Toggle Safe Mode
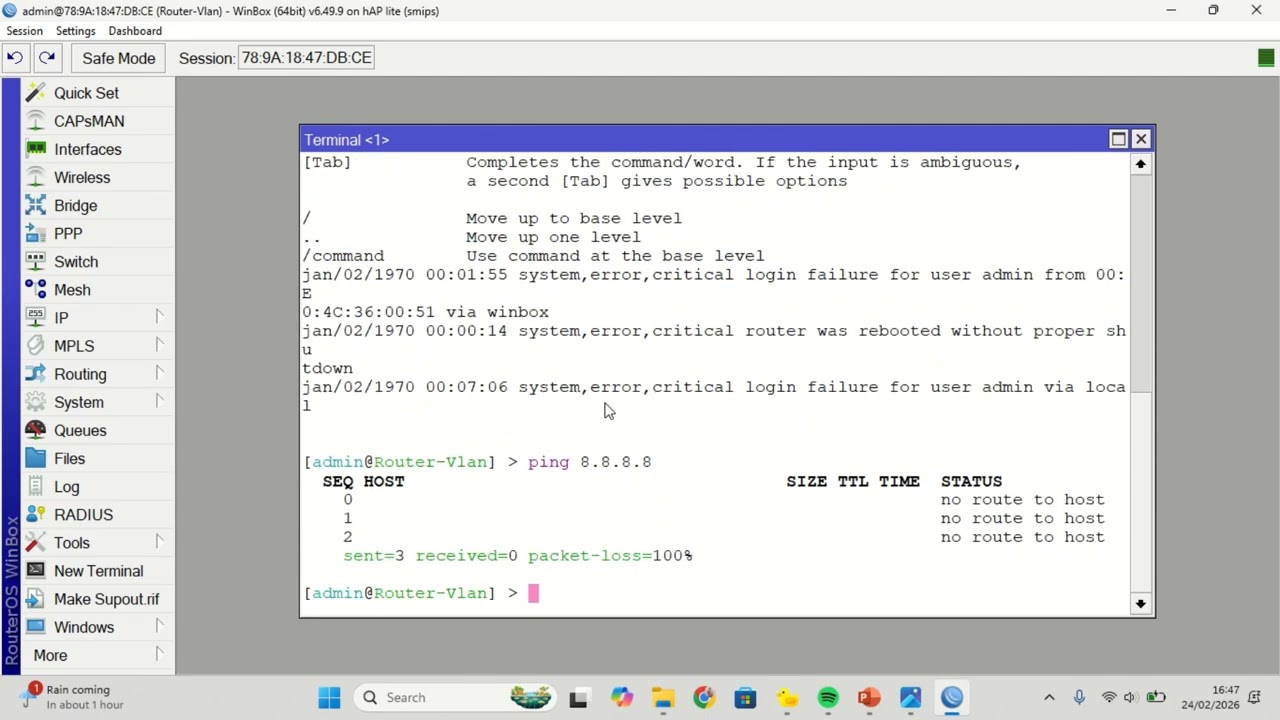Image resolution: width=1280 pixels, height=720 pixels. 118,58
